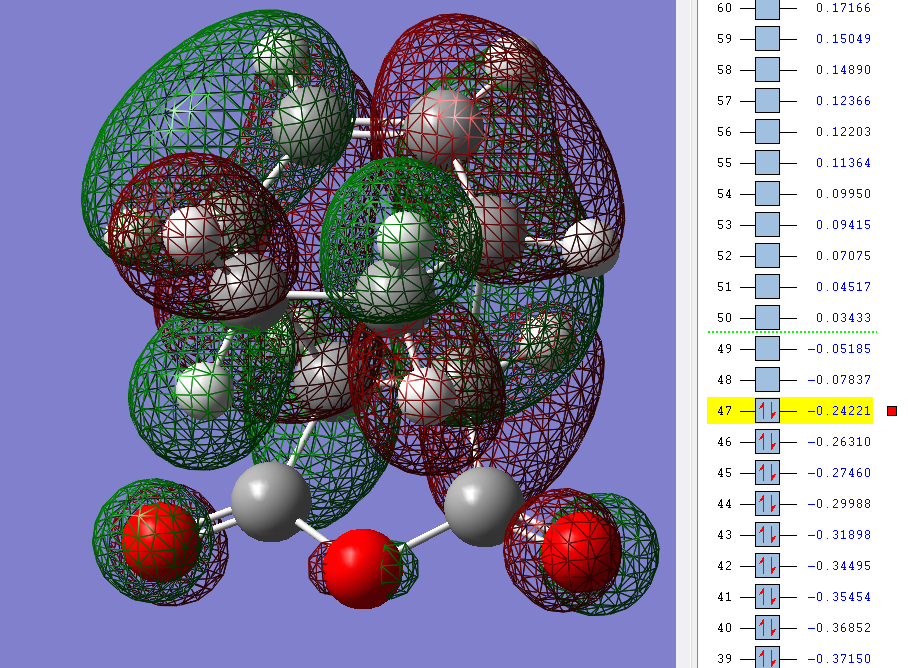Select orbital 60 occupancy box
This screenshot has width=908, height=668.
click(767, 8)
